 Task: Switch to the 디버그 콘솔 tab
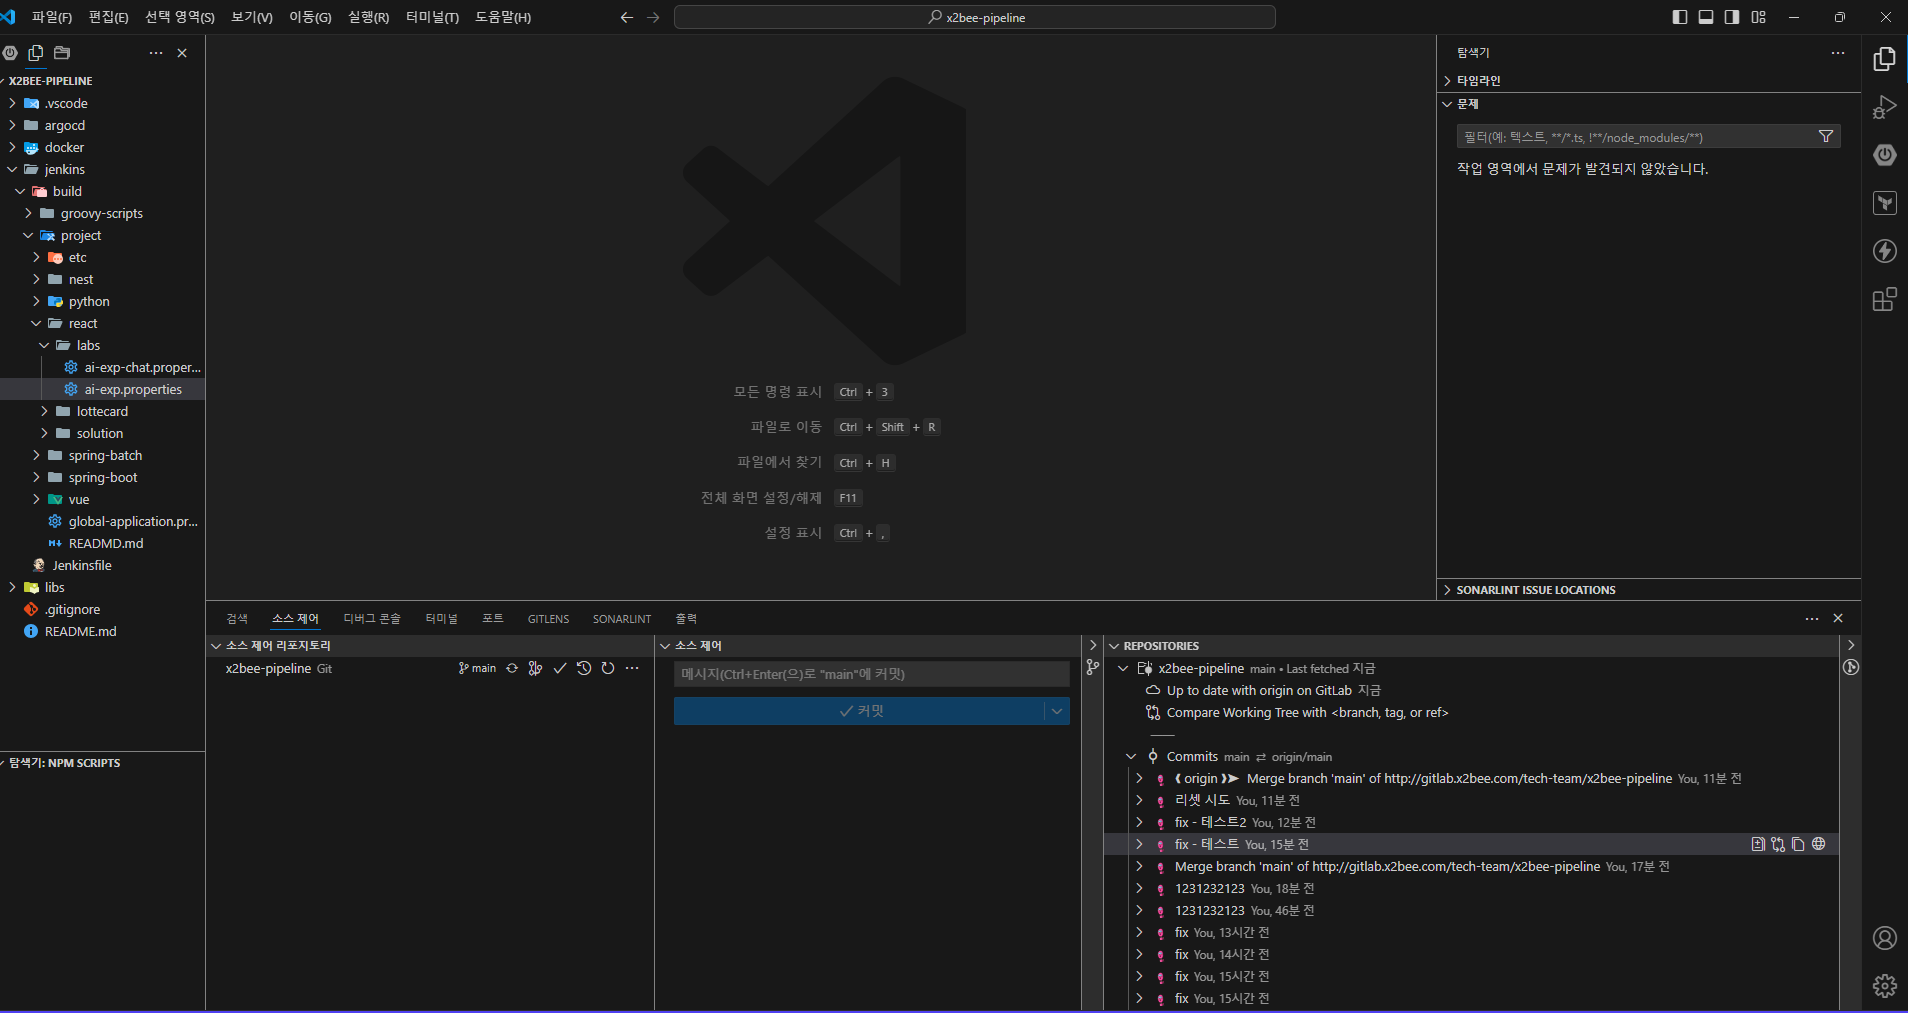click(372, 619)
